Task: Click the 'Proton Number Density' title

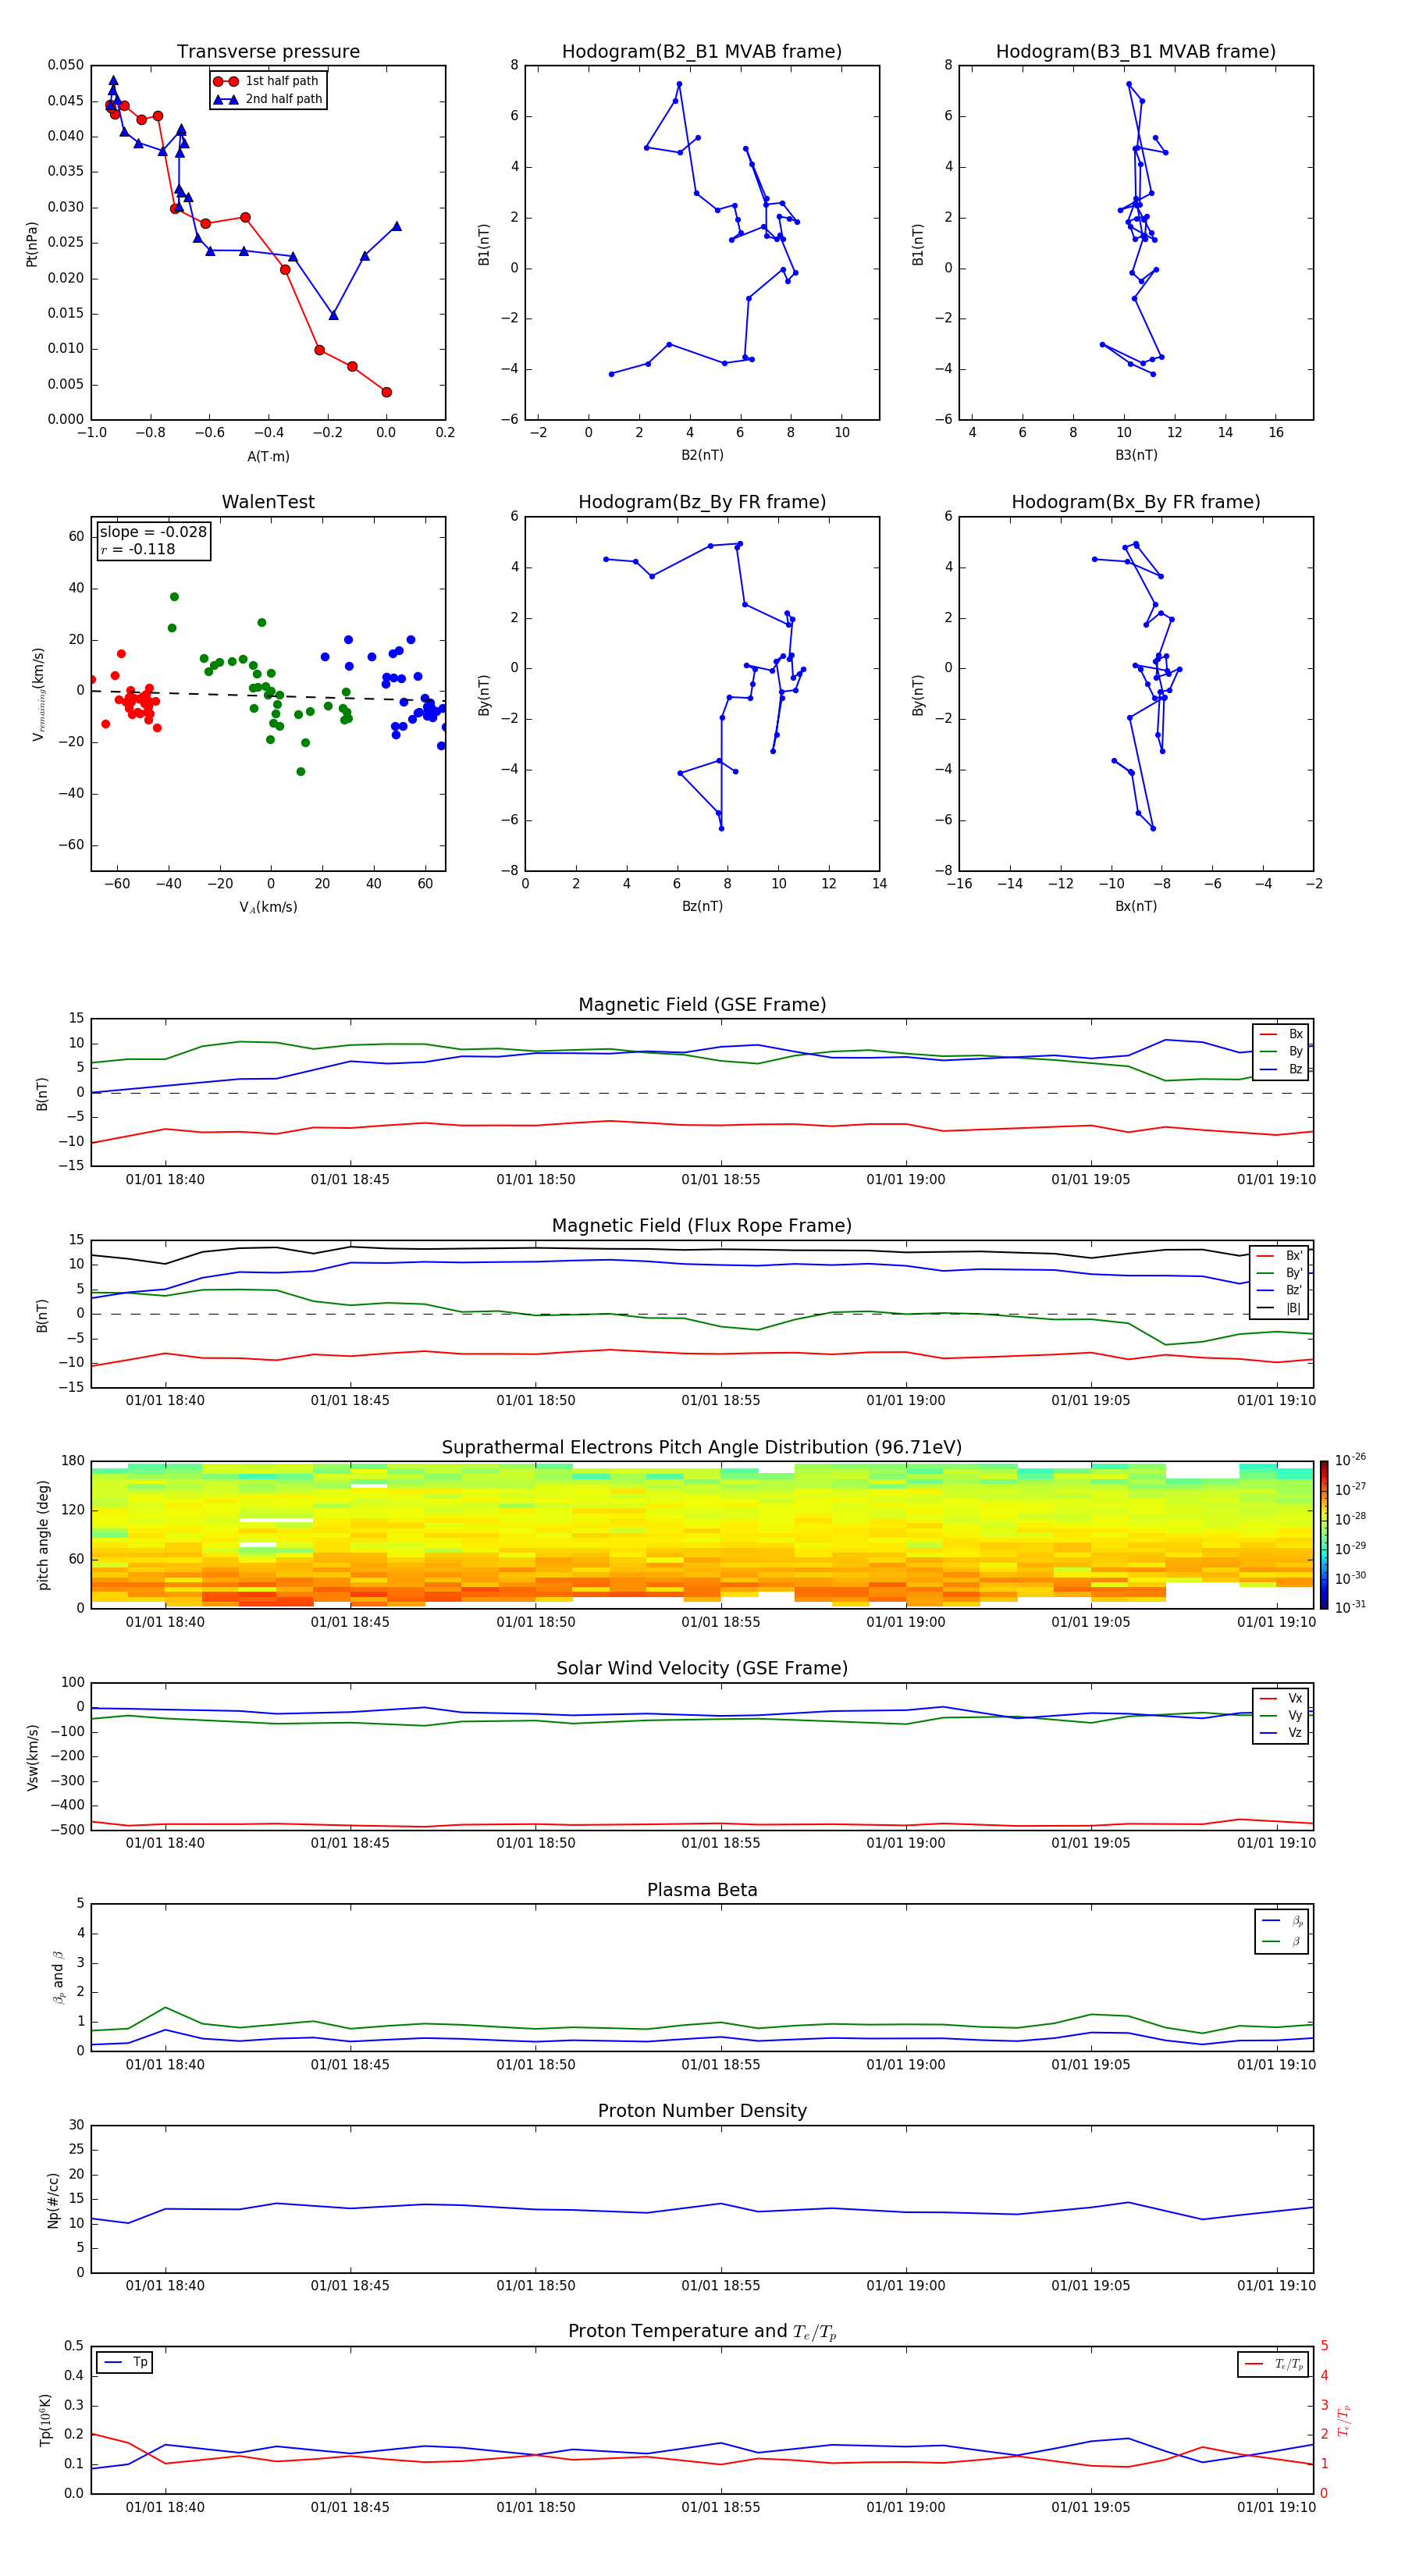Action: pos(702,2111)
